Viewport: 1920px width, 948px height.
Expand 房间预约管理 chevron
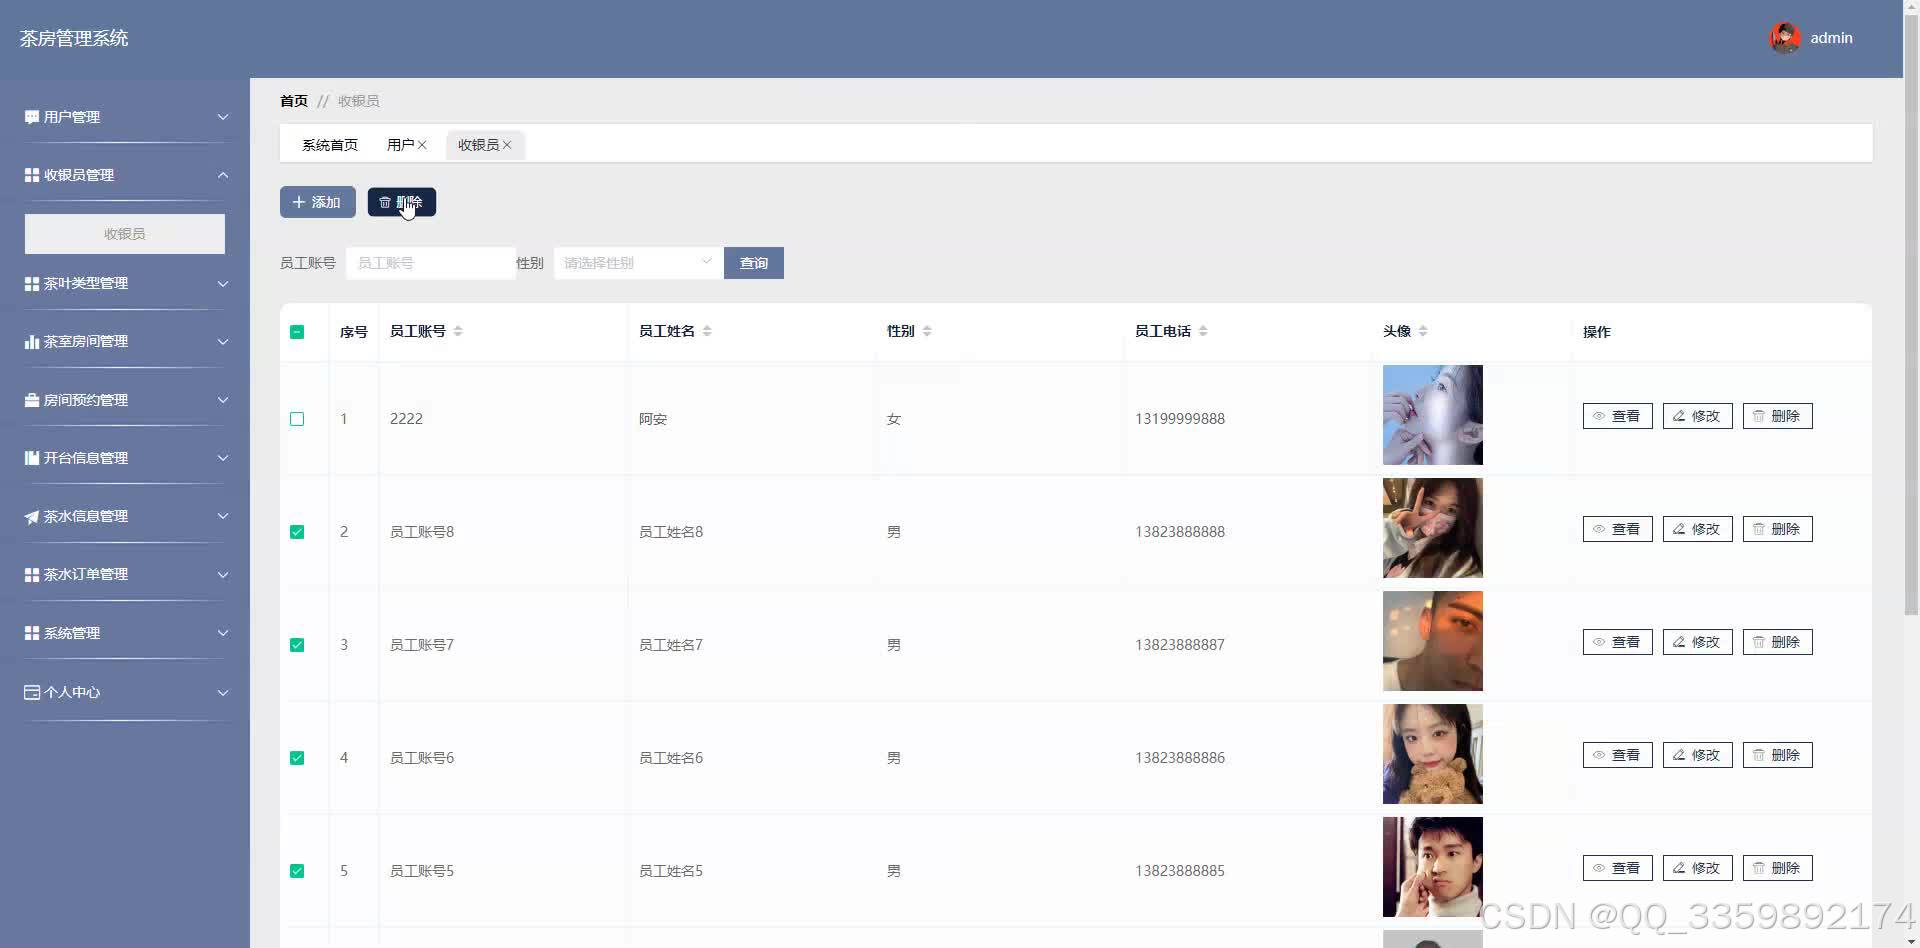pos(223,400)
